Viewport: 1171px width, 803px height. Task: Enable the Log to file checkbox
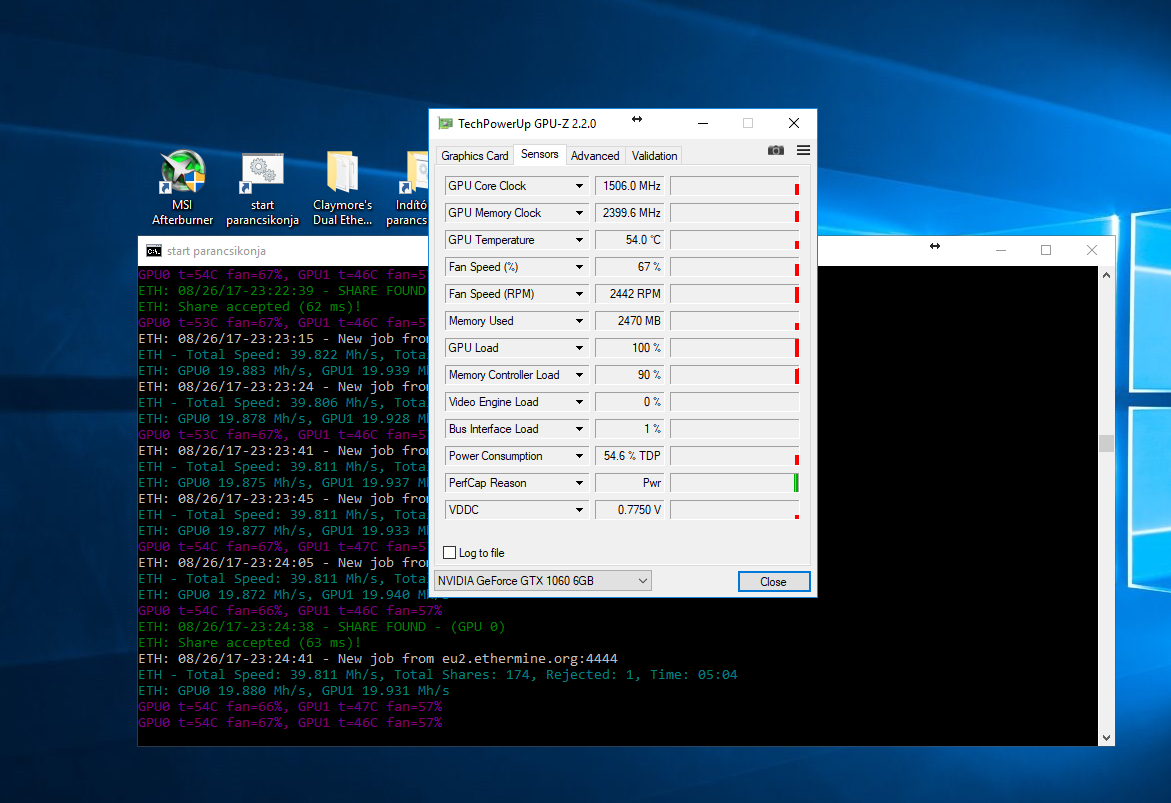click(x=450, y=553)
